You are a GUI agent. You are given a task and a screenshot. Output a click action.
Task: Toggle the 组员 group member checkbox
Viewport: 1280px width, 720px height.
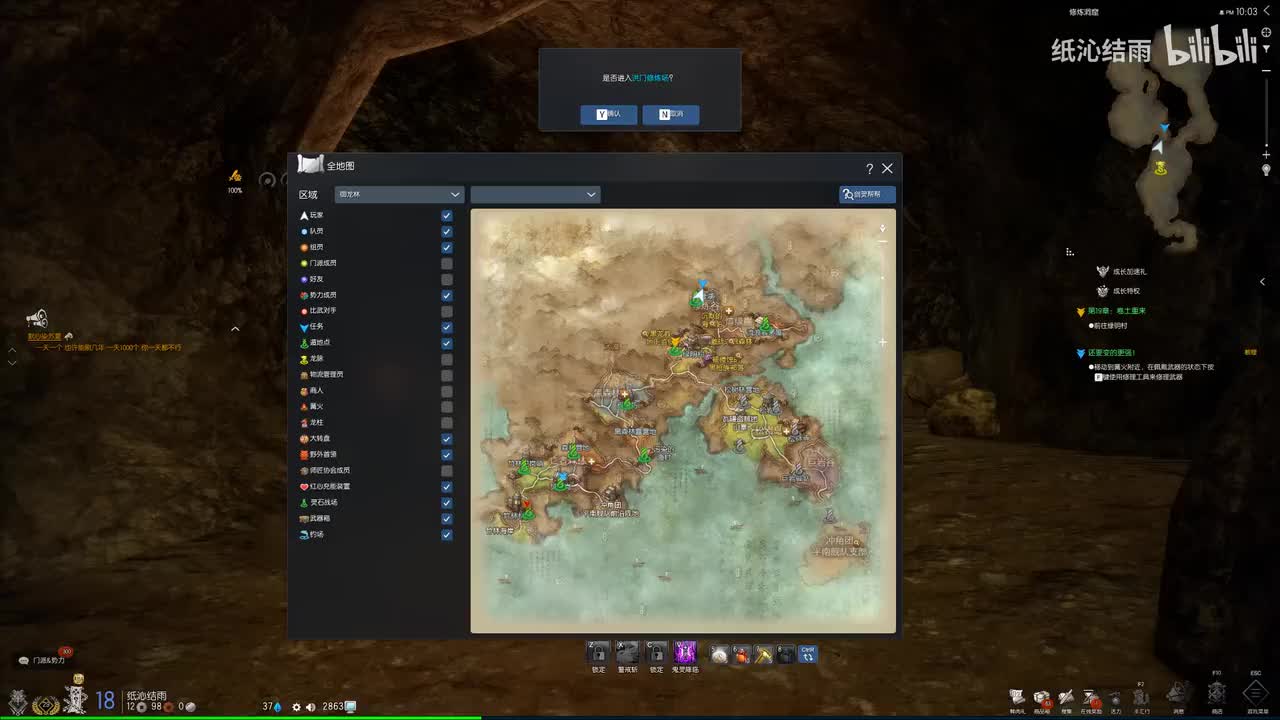[447, 248]
